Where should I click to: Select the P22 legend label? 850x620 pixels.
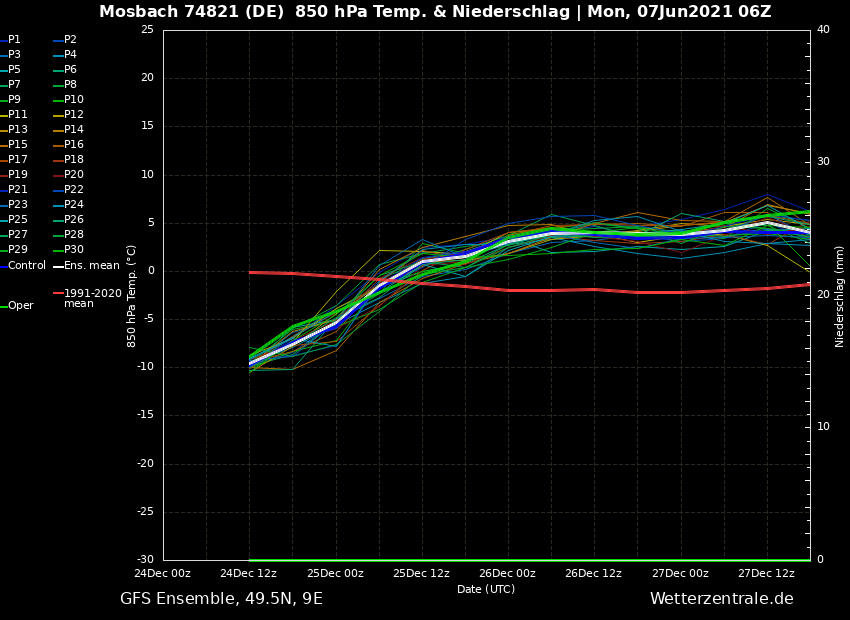point(73,190)
